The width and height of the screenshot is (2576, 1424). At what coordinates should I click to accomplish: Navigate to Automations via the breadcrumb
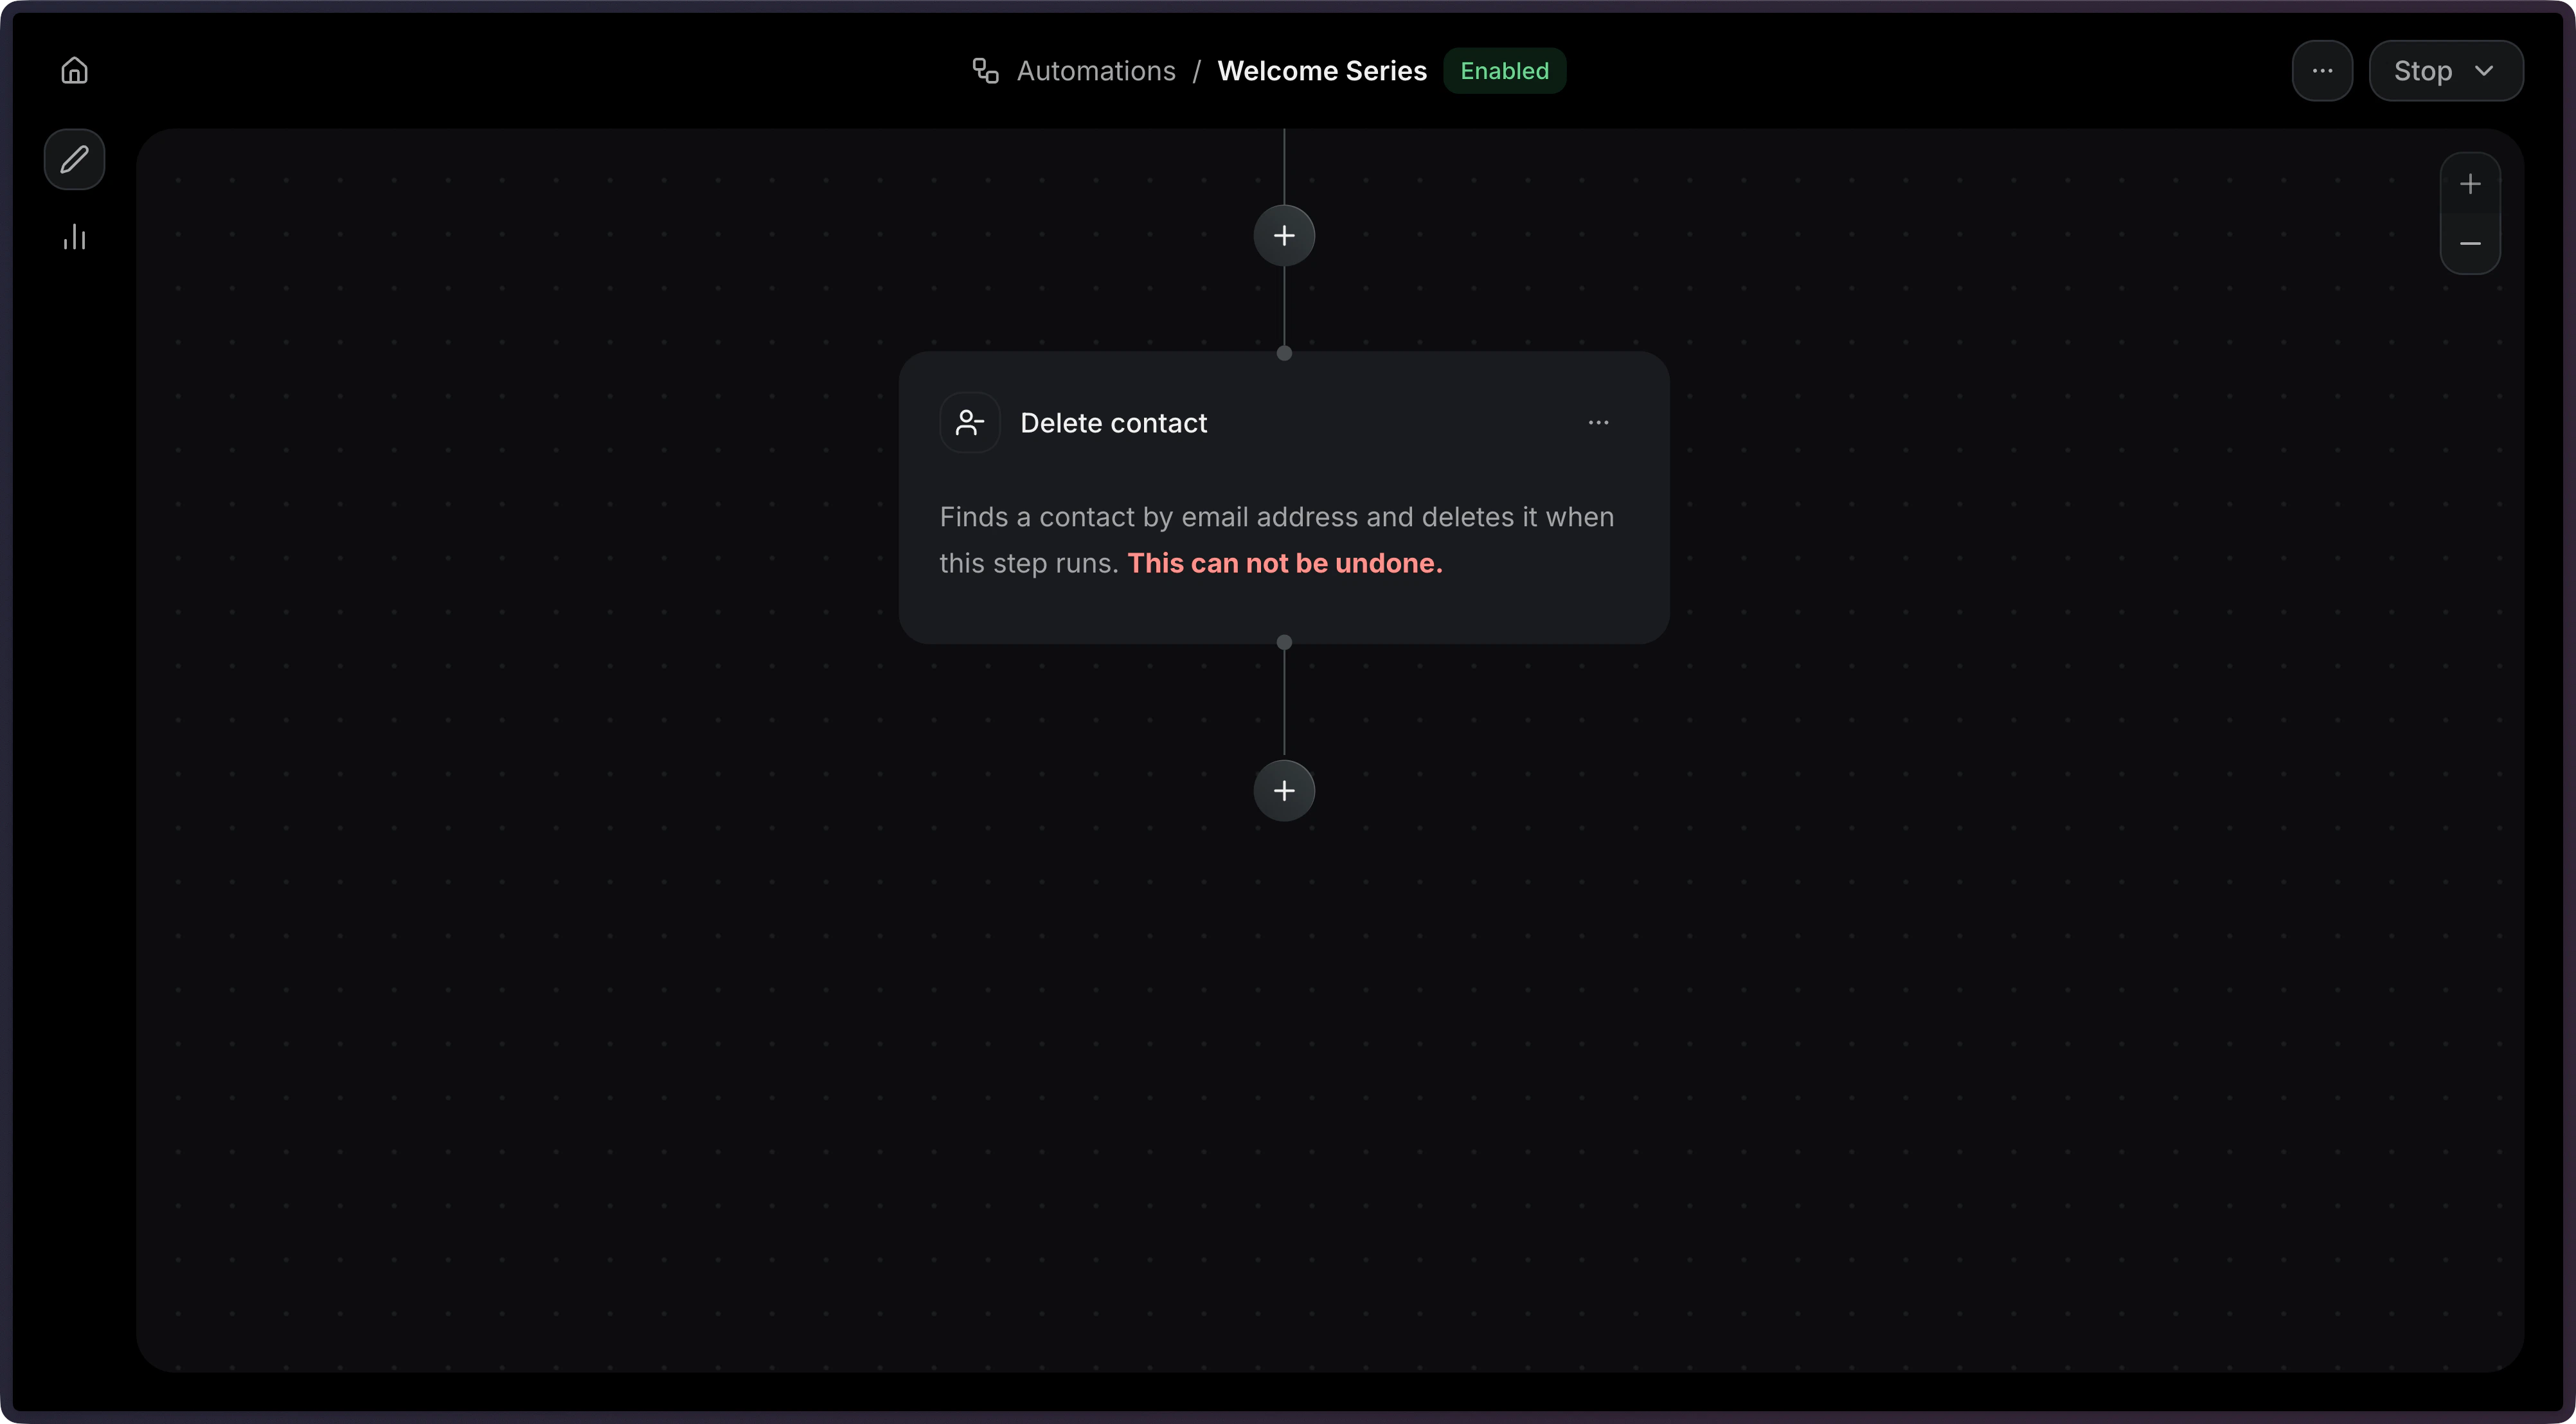click(1096, 70)
